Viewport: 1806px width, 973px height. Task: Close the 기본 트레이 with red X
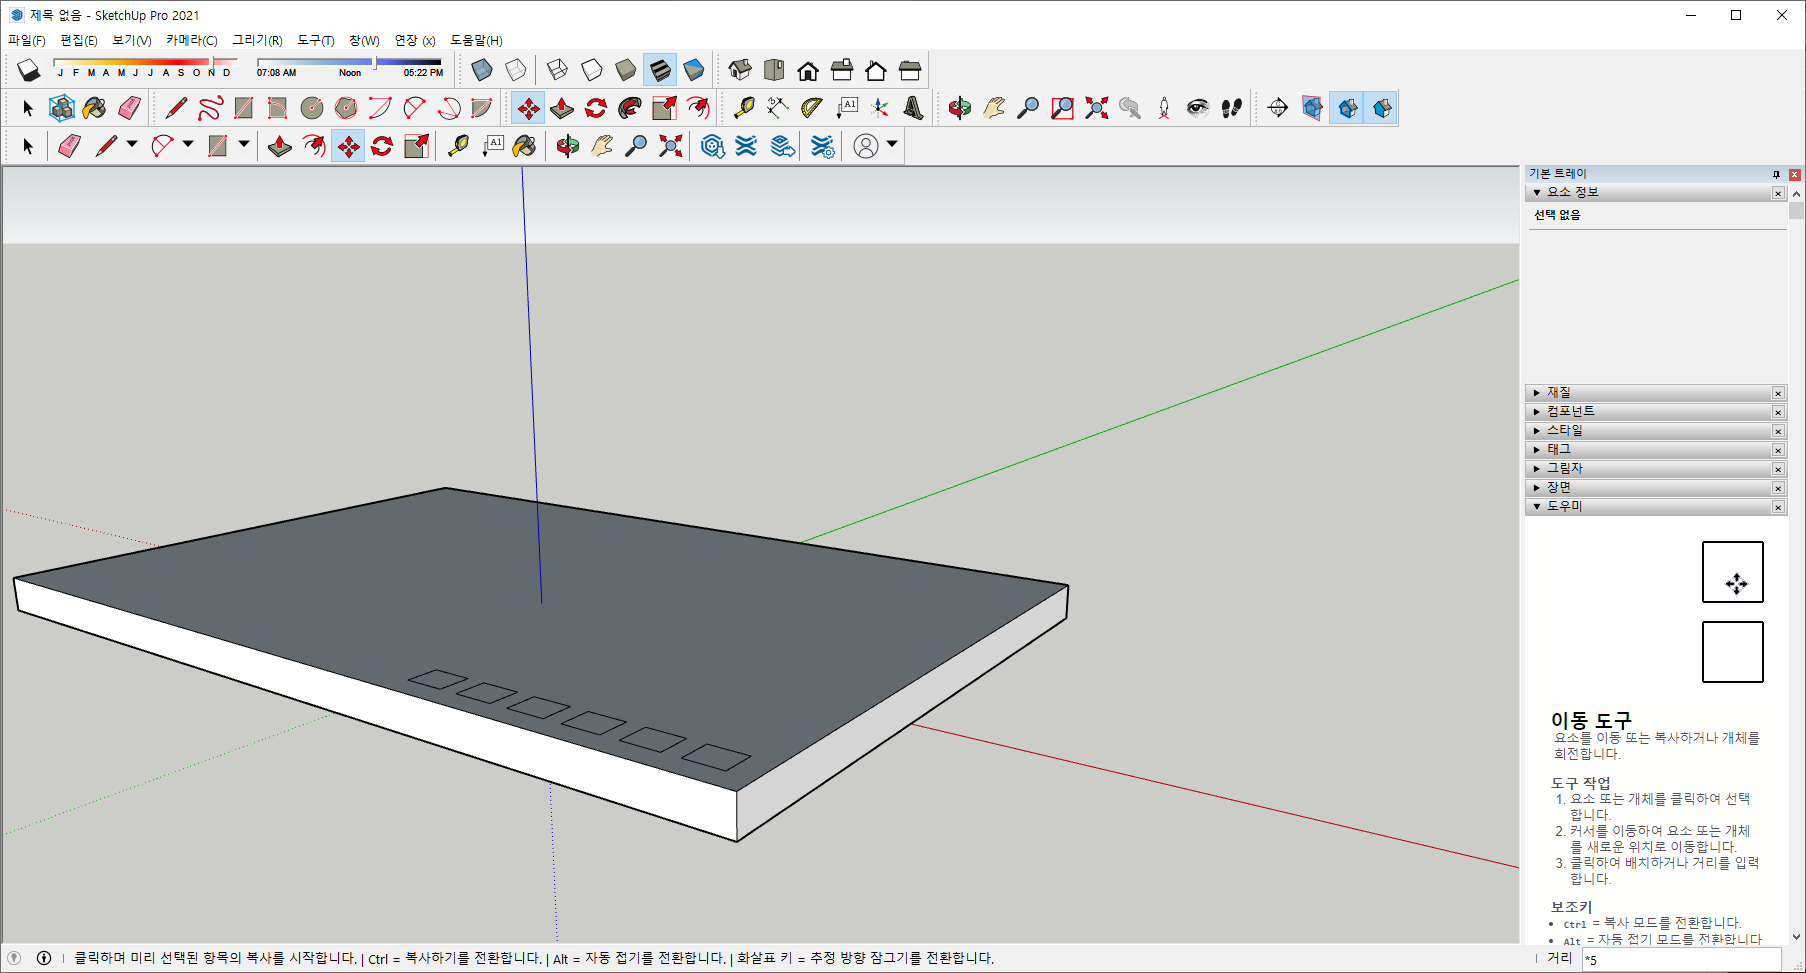(1795, 174)
